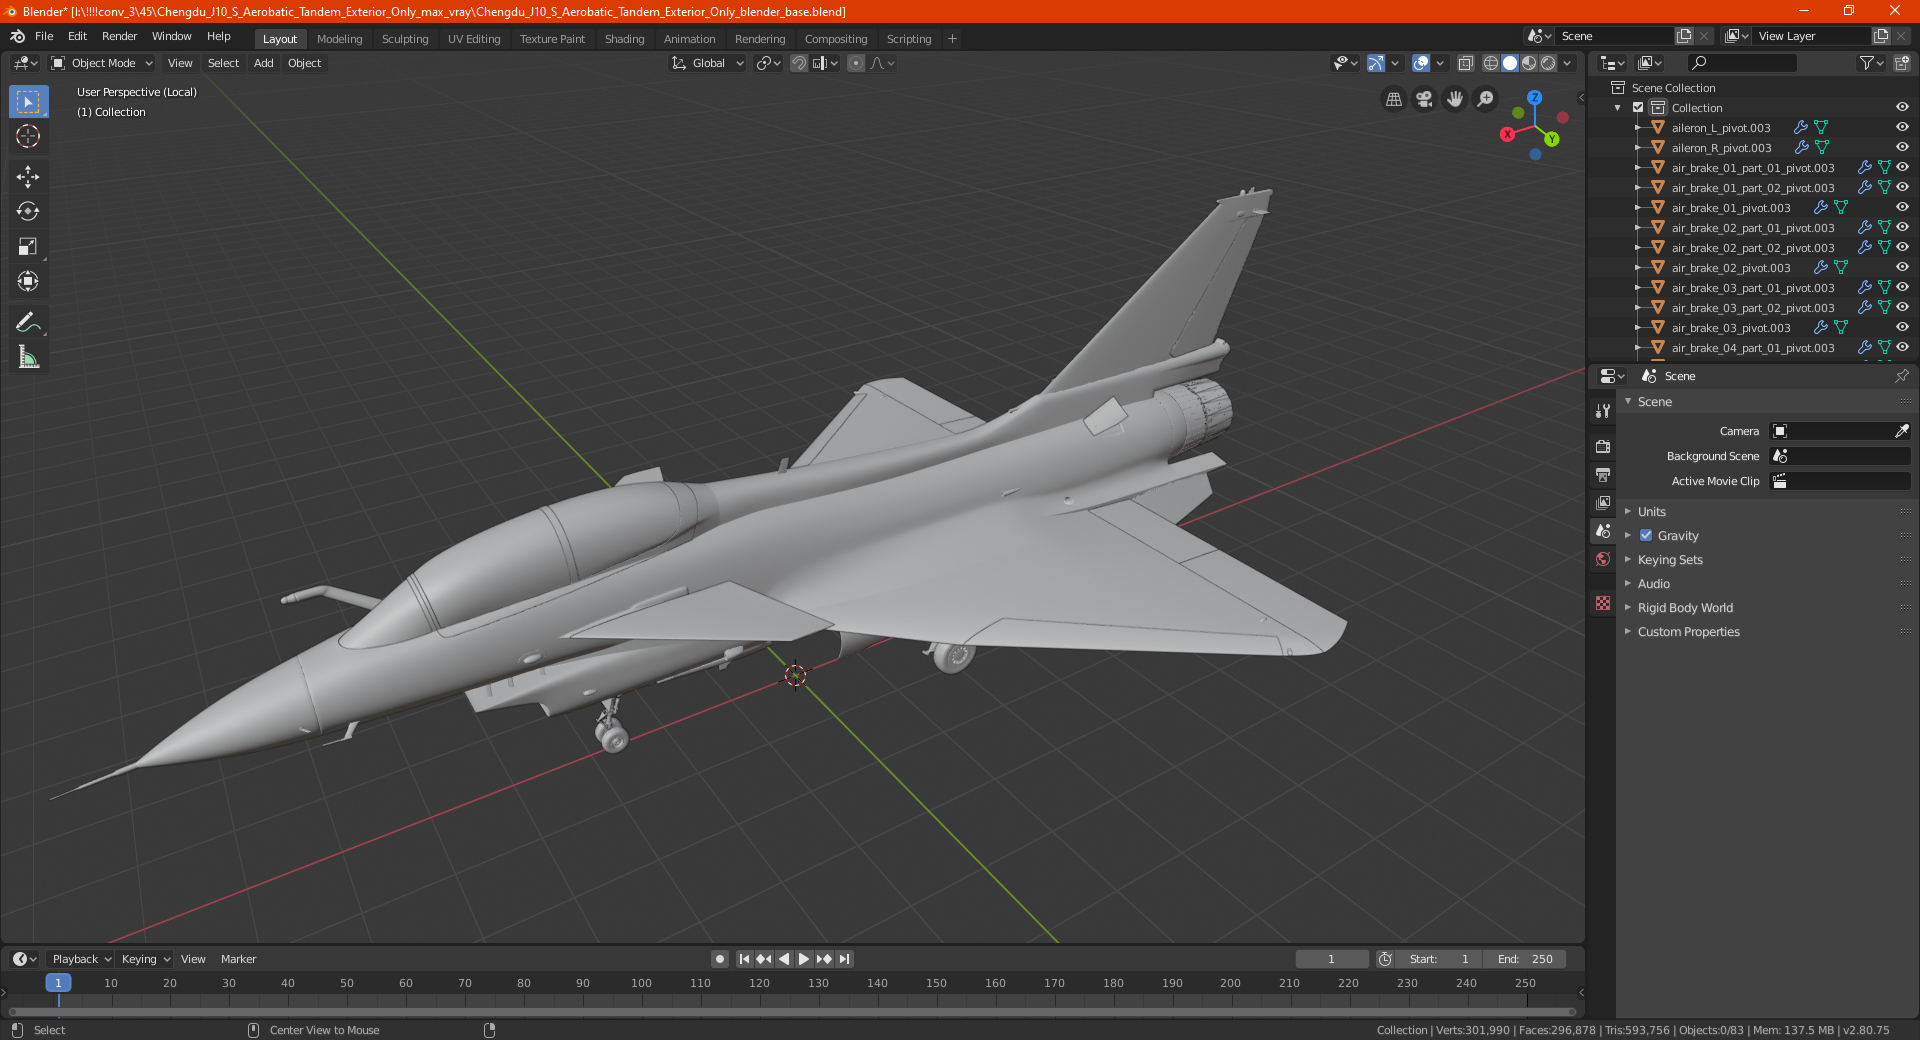Toggle viewport overlays button
The height and width of the screenshot is (1040, 1920).
click(x=1421, y=63)
